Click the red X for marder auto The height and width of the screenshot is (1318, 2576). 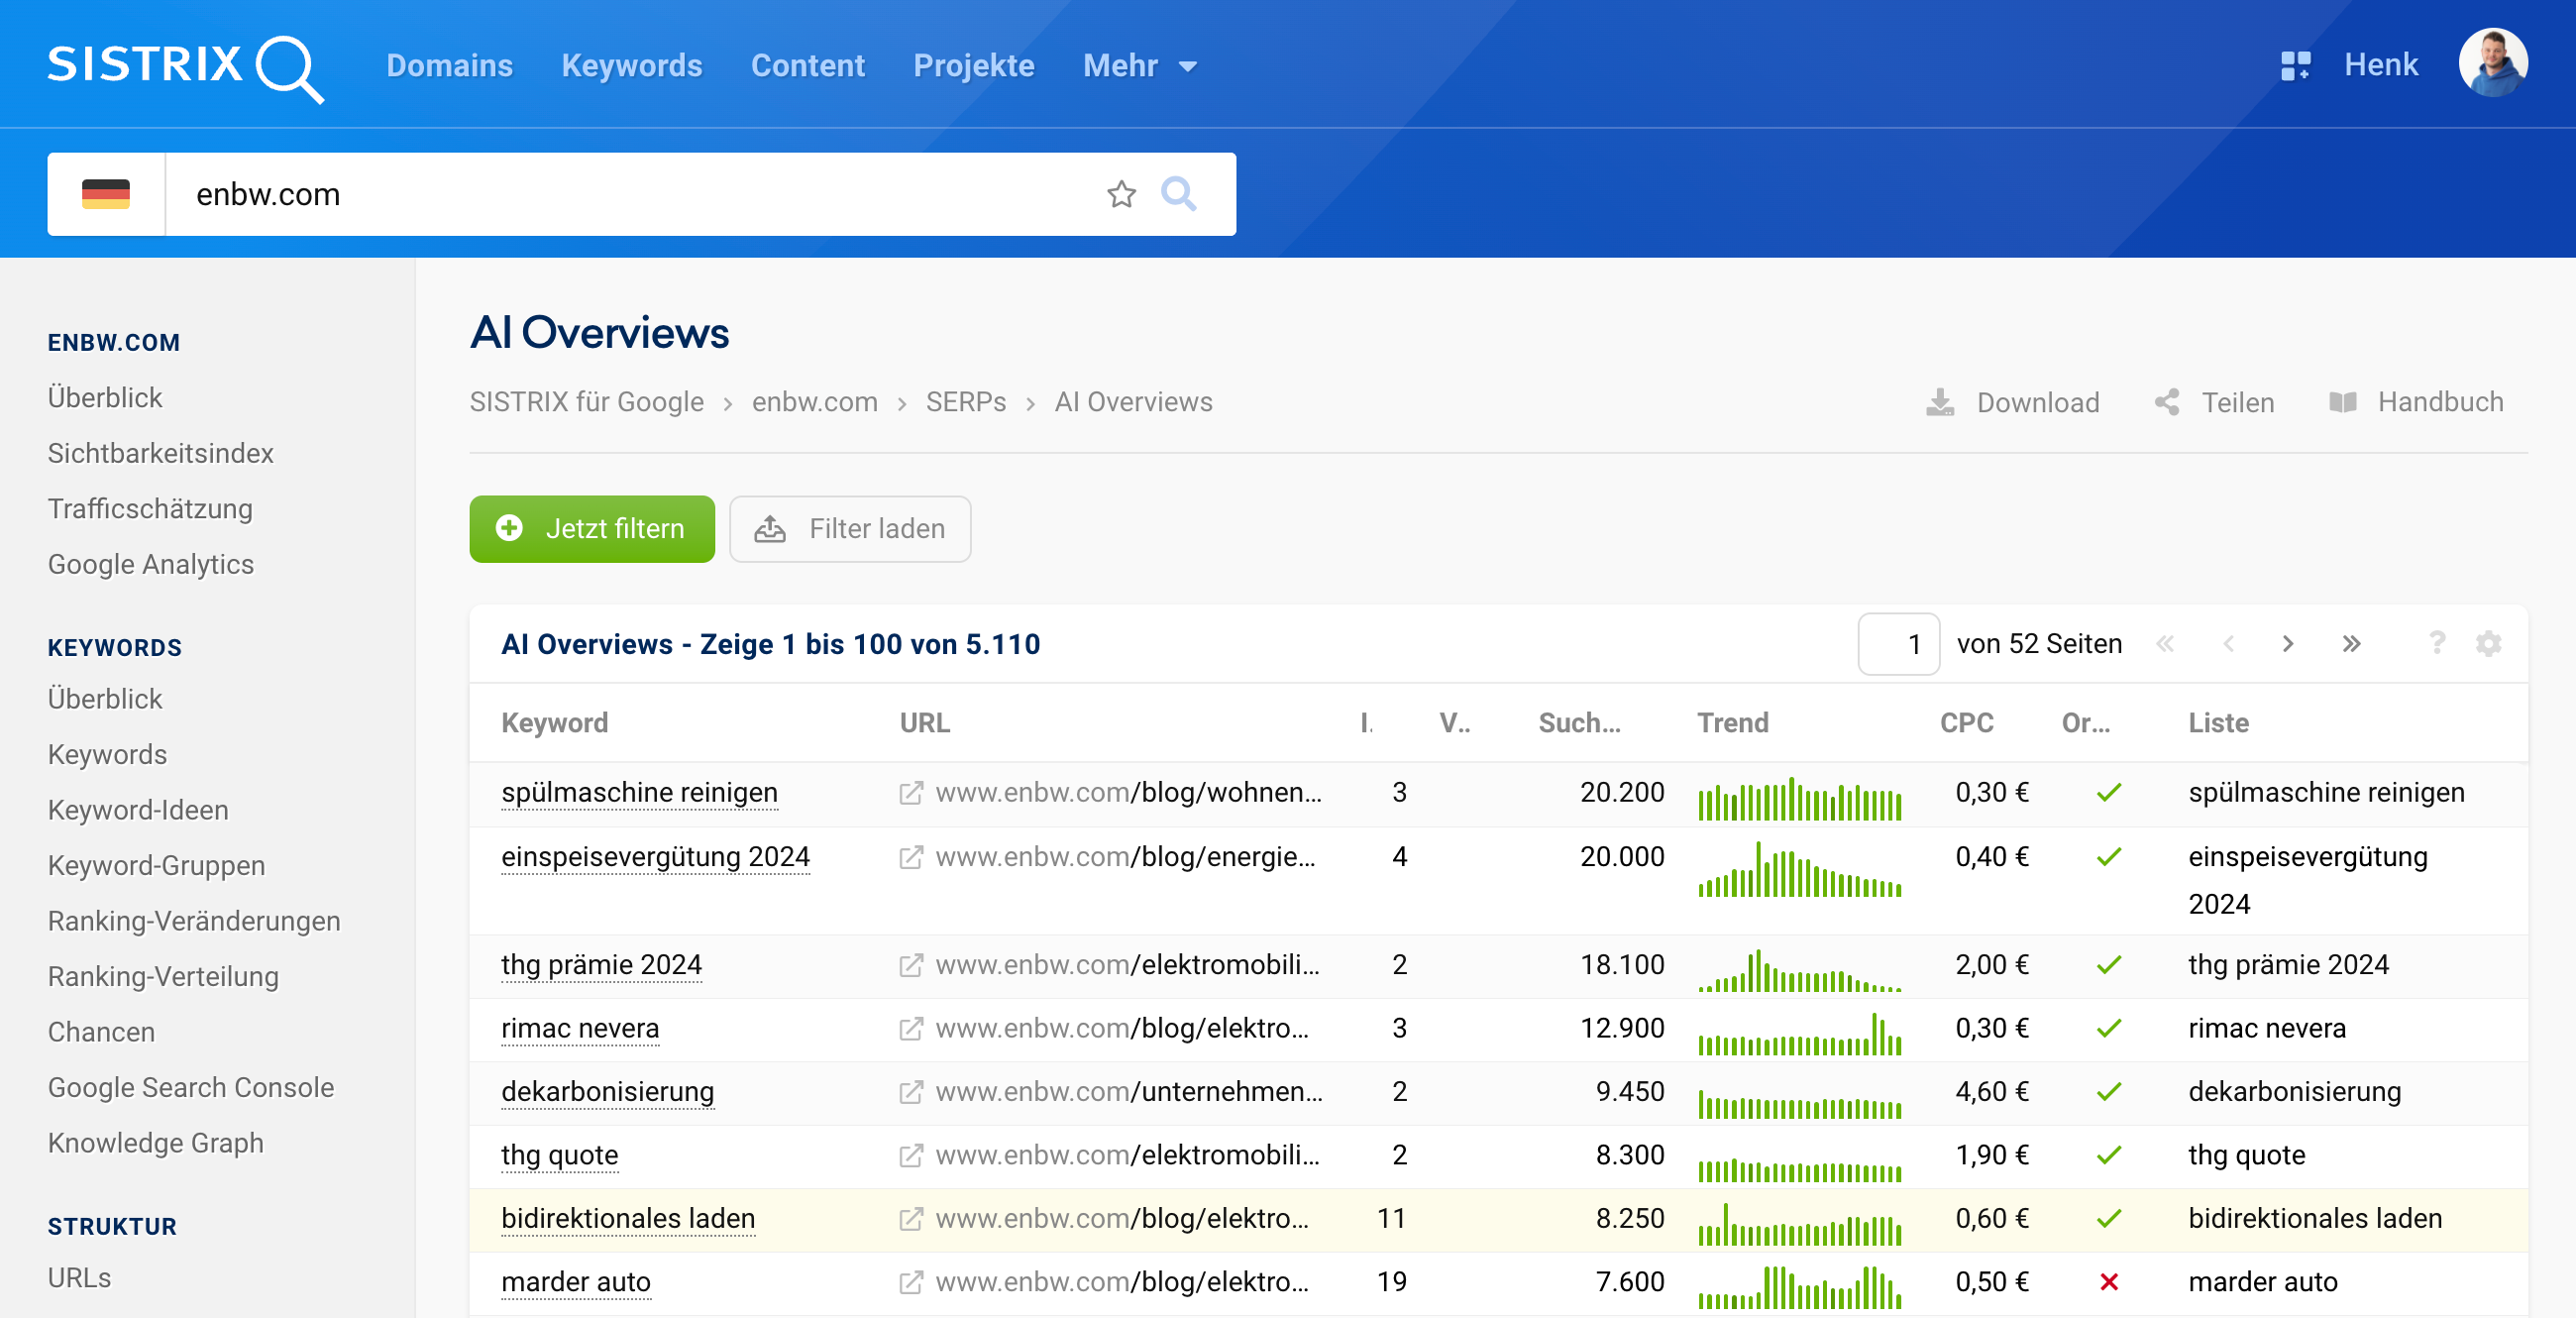2109,1282
